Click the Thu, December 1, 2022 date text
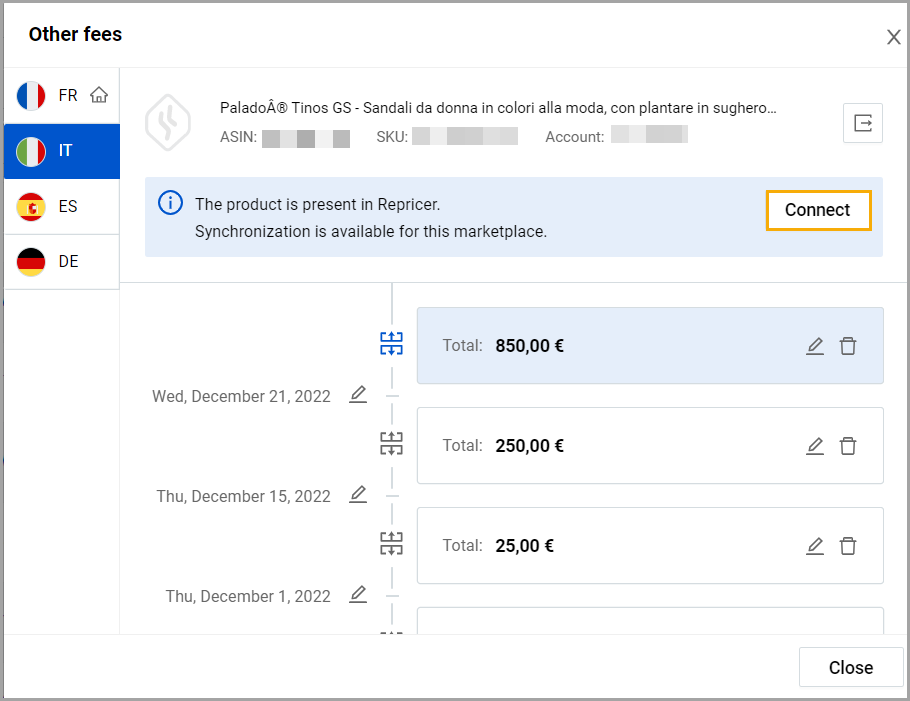 [248, 596]
